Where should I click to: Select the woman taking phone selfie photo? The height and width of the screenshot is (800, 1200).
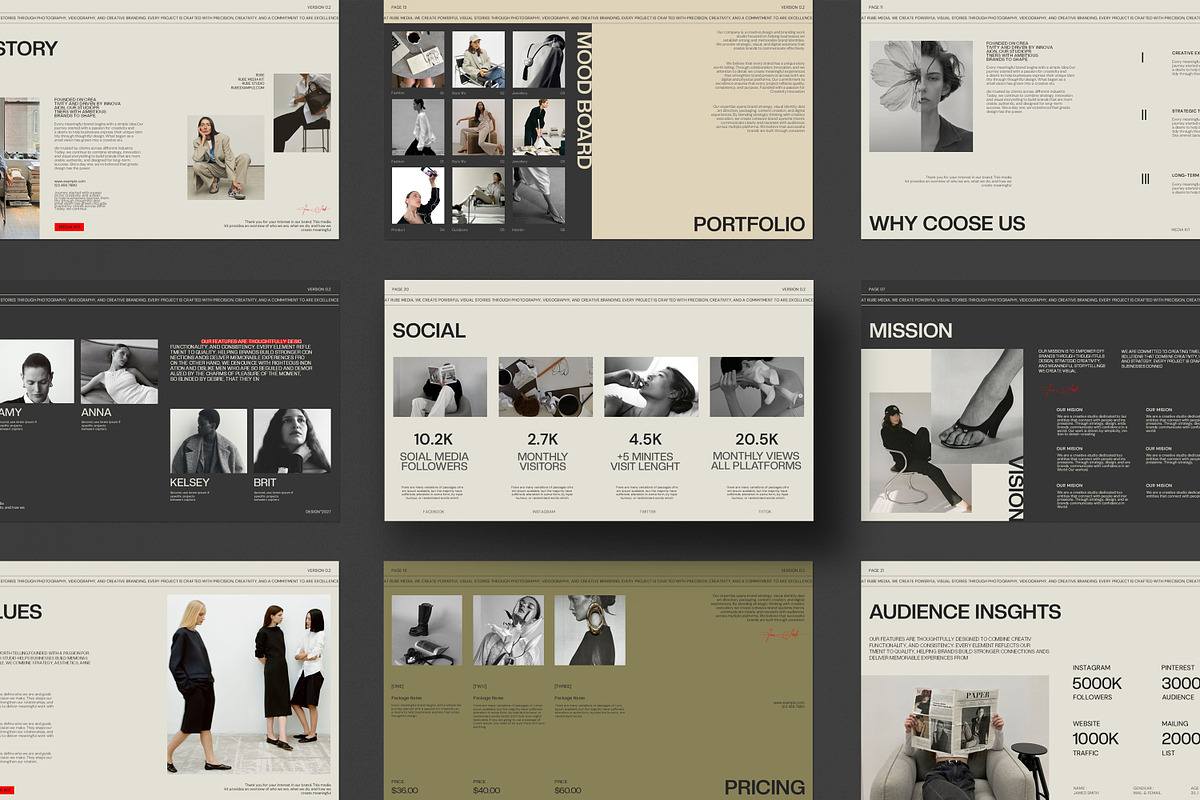[x=416, y=195]
